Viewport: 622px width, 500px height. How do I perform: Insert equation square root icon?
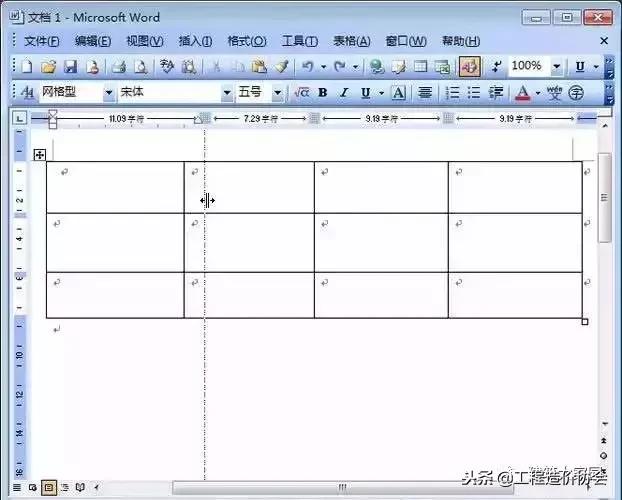click(301, 93)
